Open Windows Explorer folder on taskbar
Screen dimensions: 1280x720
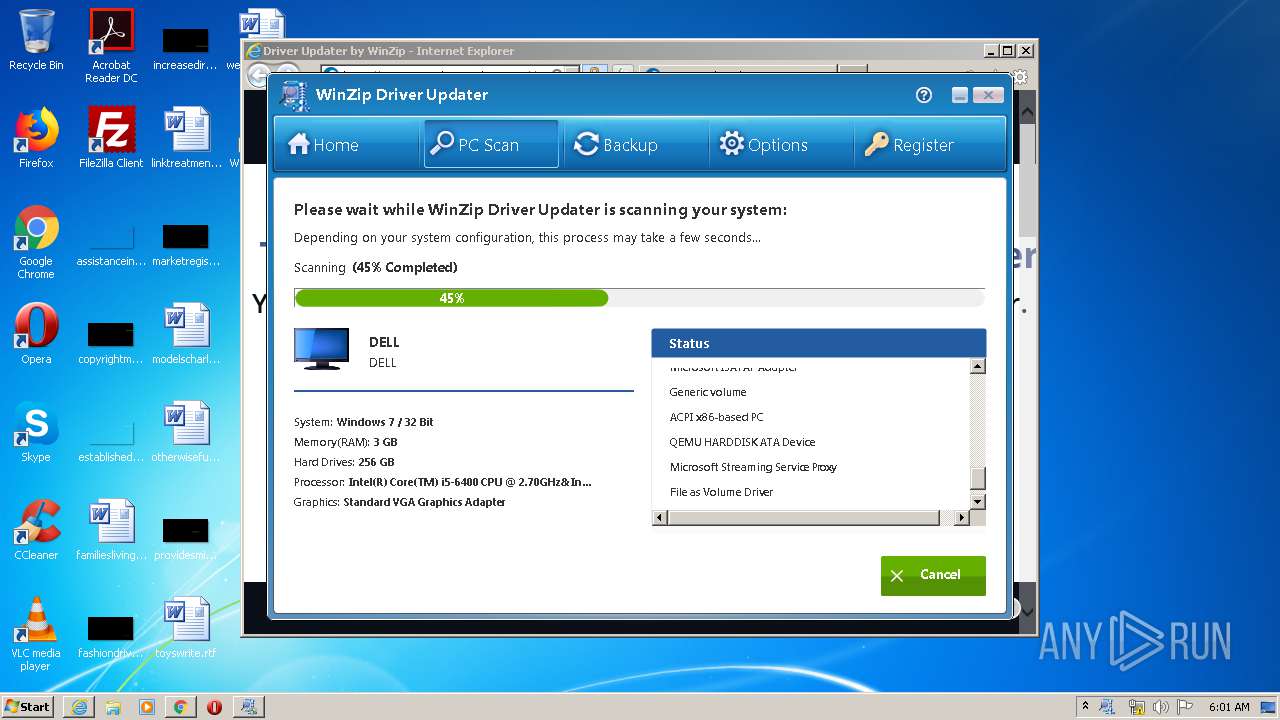point(113,707)
